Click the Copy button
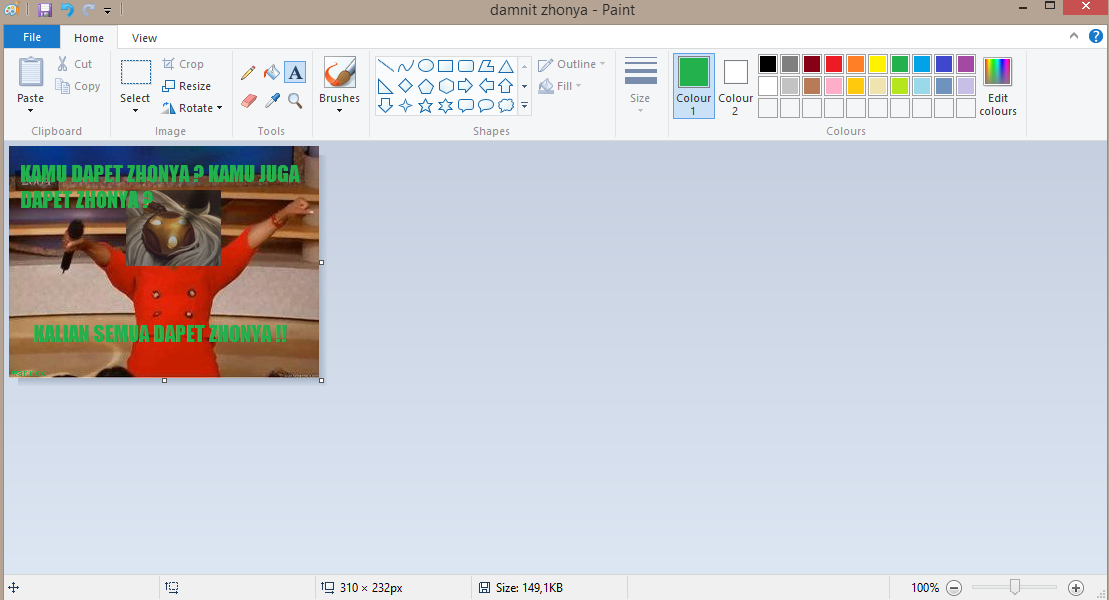 coord(78,86)
